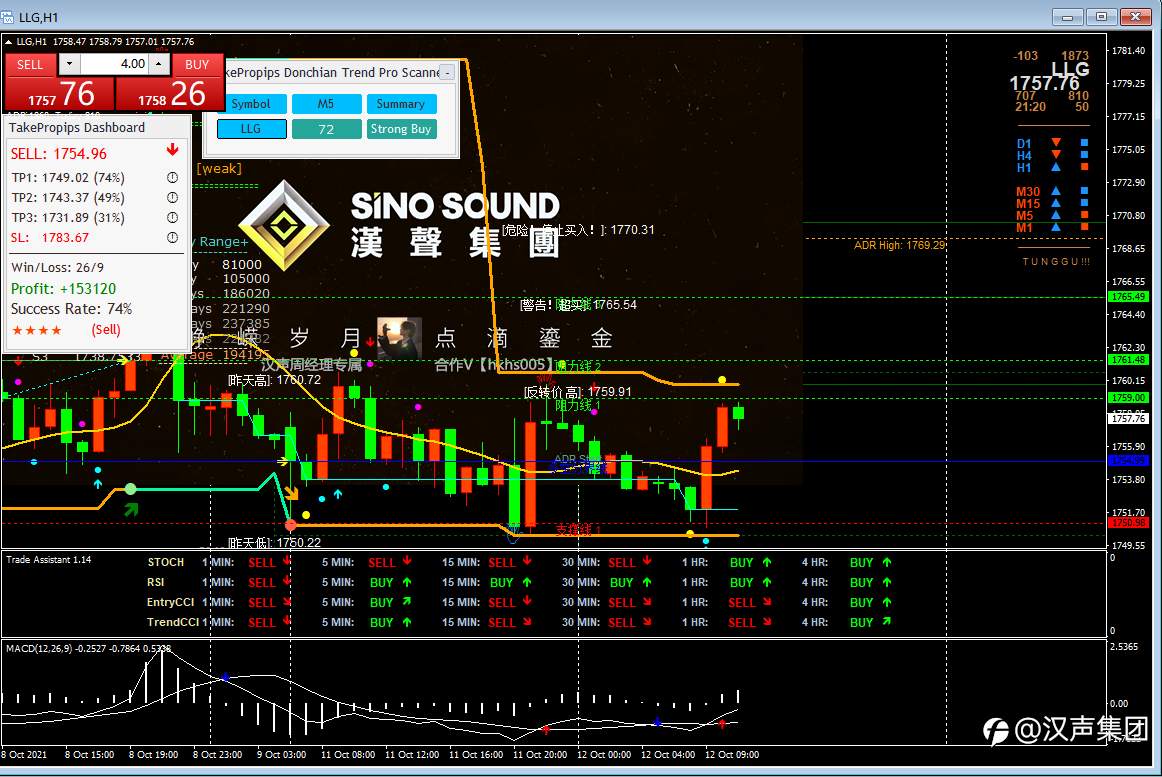Click the green up arrow for RSI 15 MIN
Screen dimensions: 1162x777
tap(527, 583)
